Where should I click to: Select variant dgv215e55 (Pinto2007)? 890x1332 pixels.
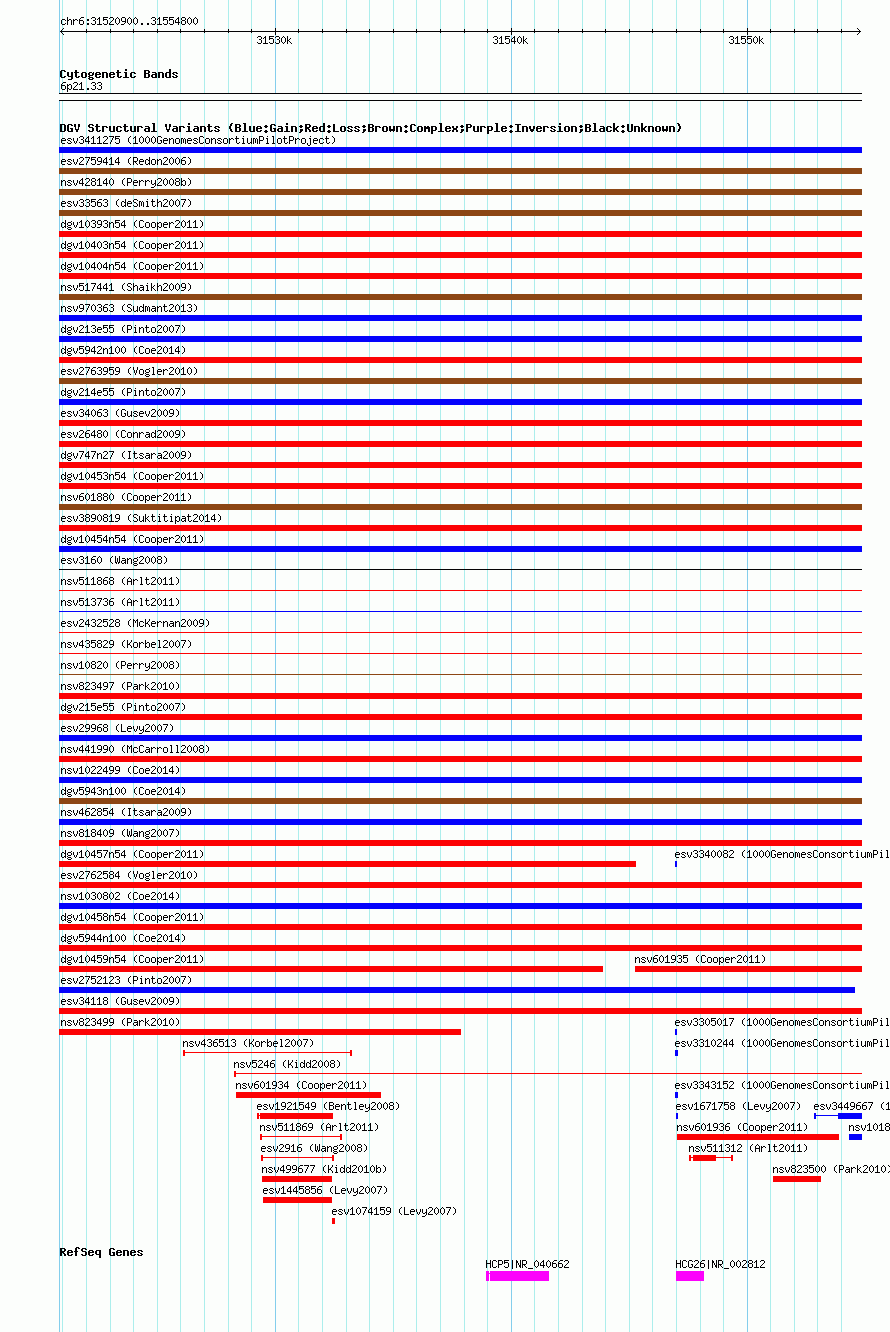pos(123,707)
